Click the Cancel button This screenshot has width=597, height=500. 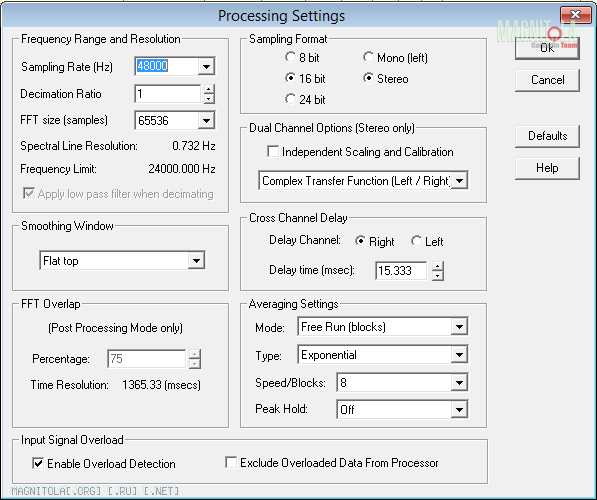(x=548, y=80)
